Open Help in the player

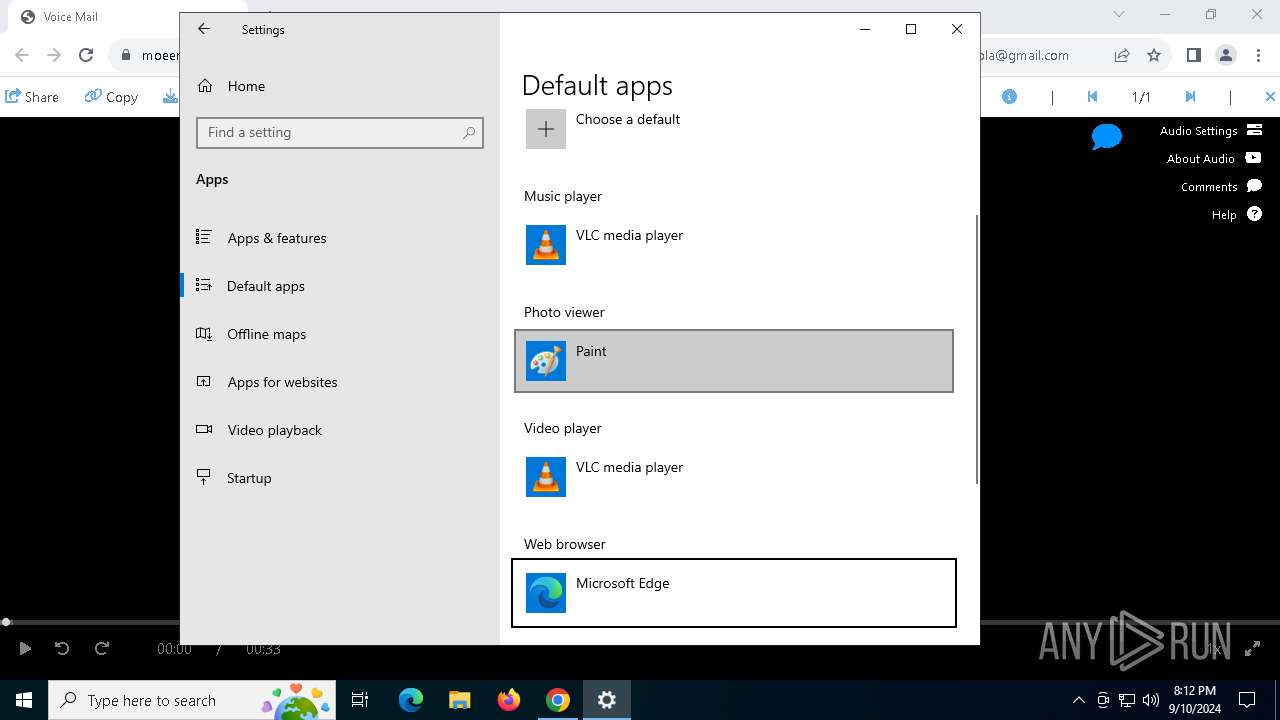point(1237,215)
